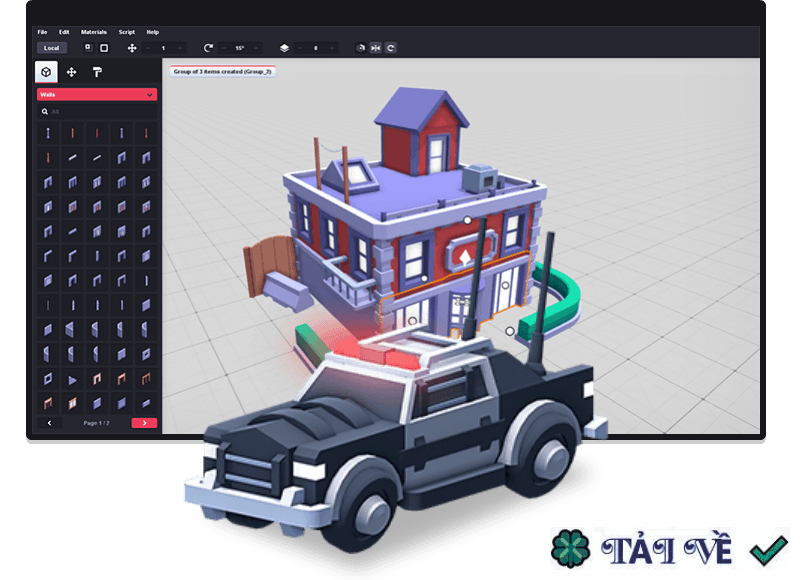
Task: Increase the layer value of 0
Action: pos(332,48)
